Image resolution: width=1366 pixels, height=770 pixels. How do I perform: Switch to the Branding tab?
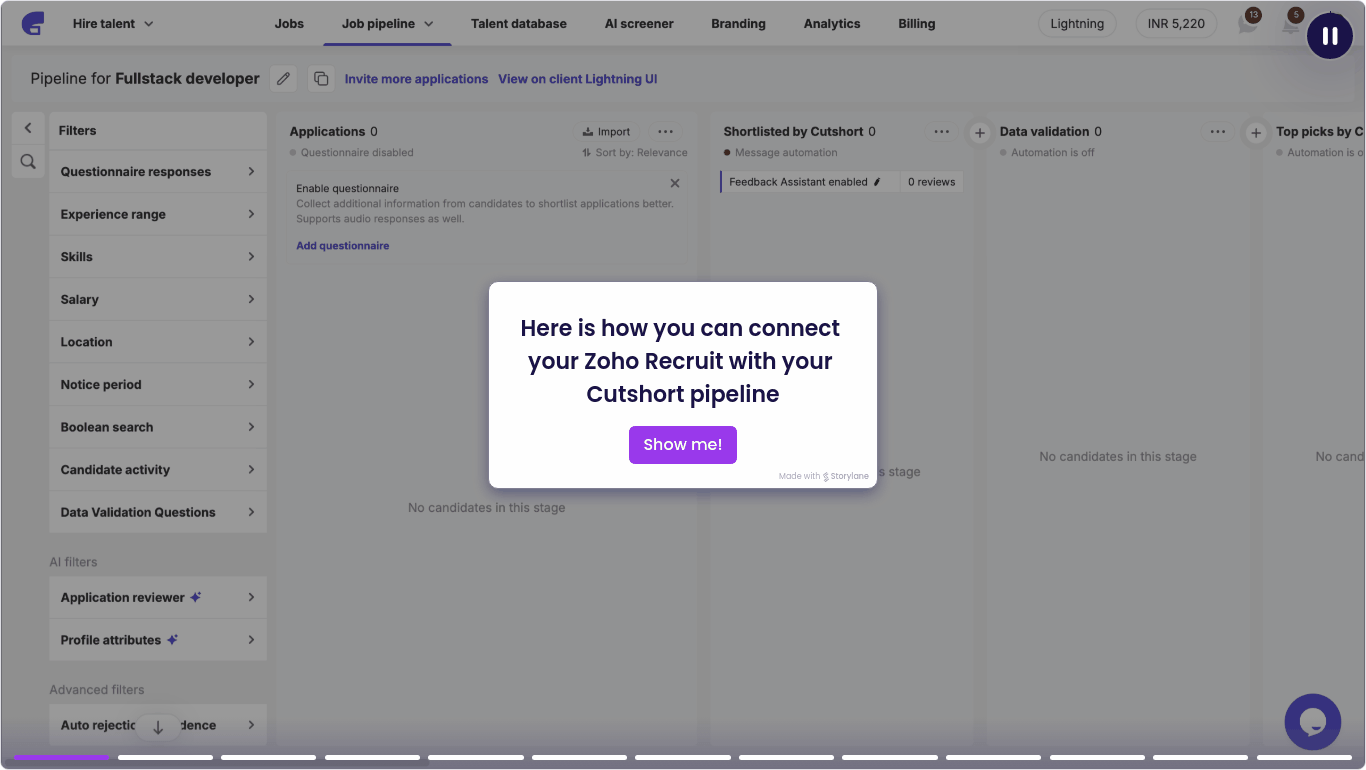738,23
